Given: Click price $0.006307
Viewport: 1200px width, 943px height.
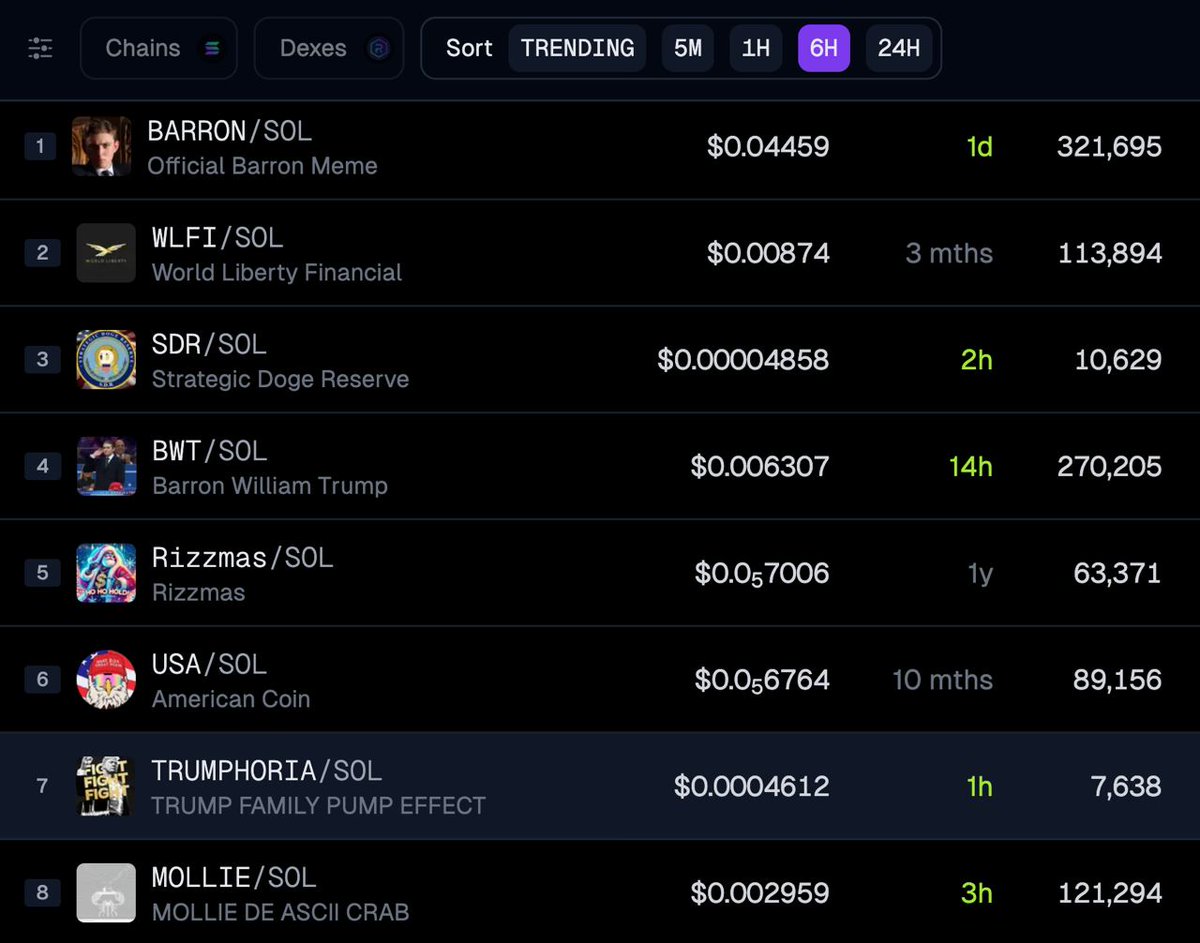Looking at the screenshot, I should [x=760, y=467].
